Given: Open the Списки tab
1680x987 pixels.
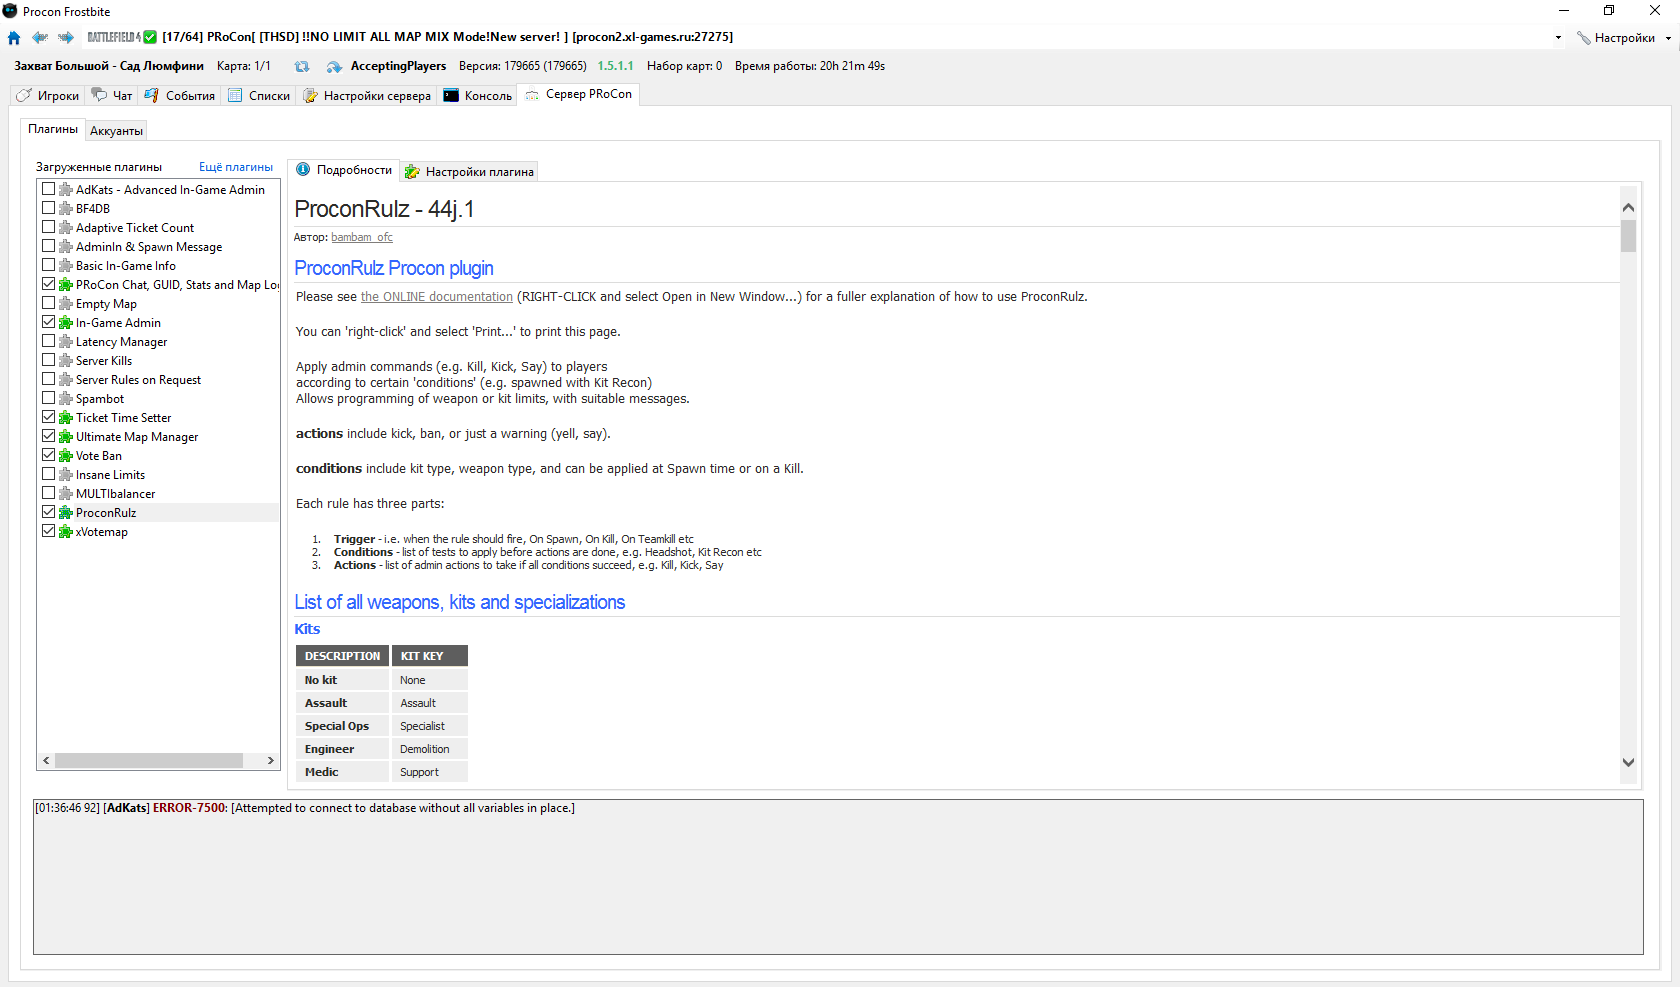Looking at the screenshot, I should 259,96.
